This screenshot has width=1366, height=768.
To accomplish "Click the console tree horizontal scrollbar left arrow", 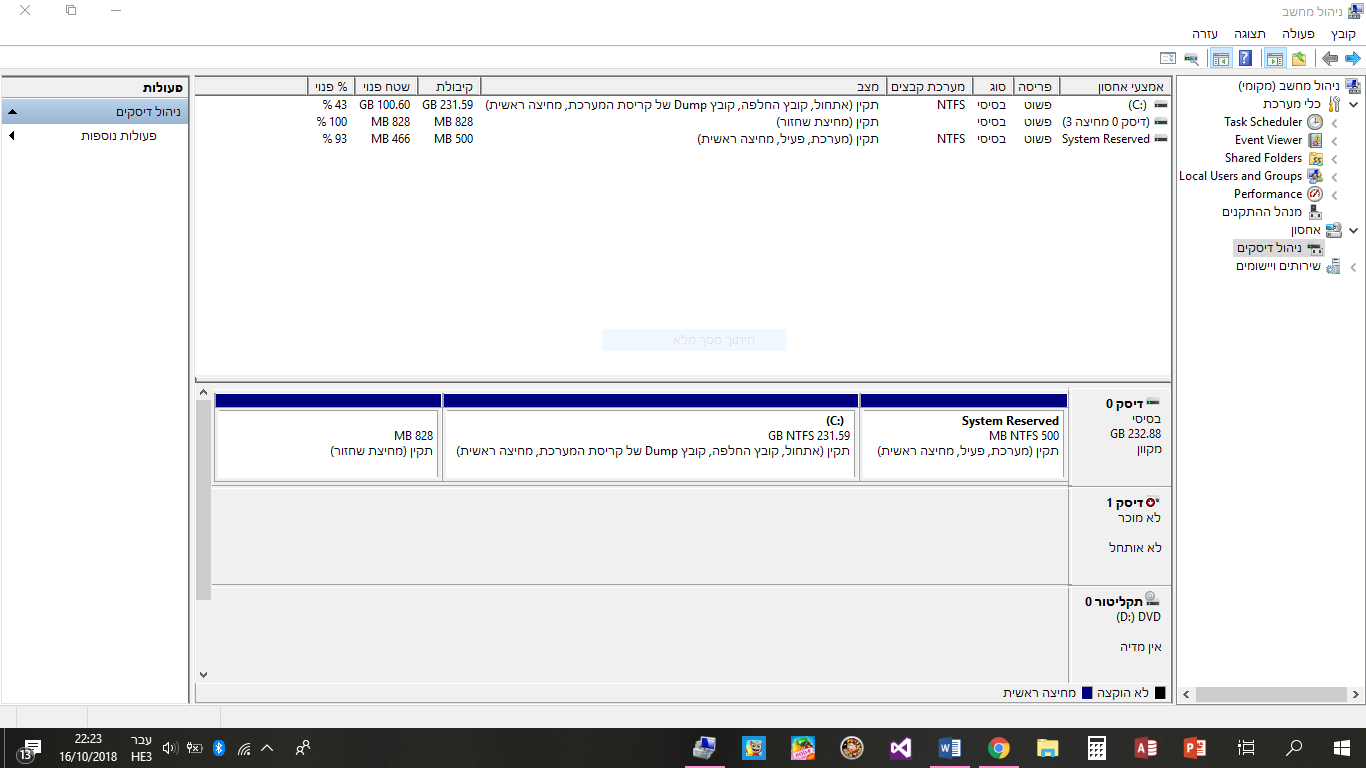I will [1186, 694].
